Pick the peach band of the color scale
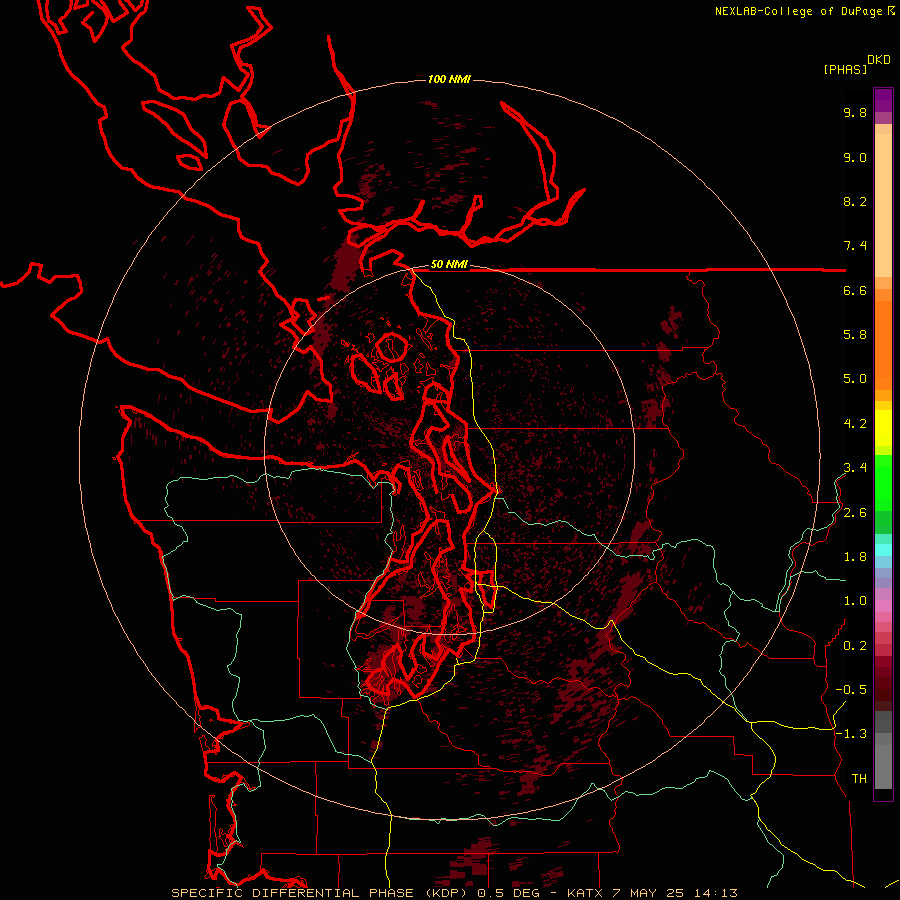The height and width of the screenshot is (900, 900). click(883, 205)
